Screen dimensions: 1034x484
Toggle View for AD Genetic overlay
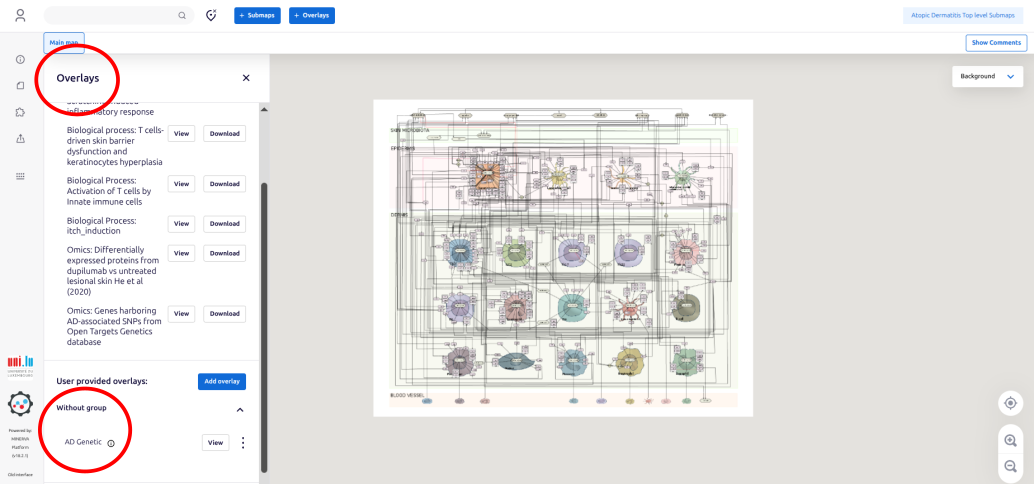click(215, 443)
